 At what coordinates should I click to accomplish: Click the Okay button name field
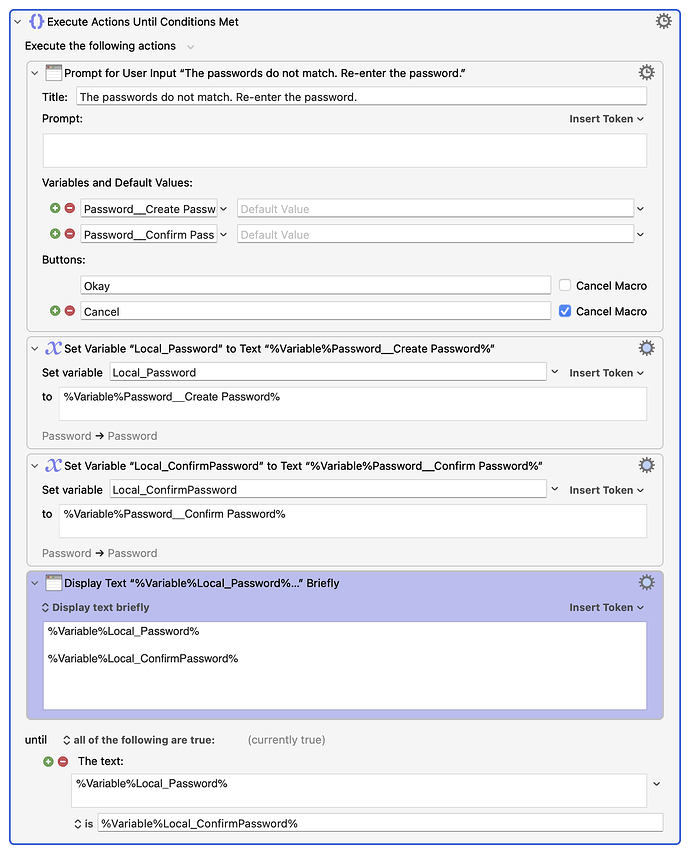[x=315, y=285]
